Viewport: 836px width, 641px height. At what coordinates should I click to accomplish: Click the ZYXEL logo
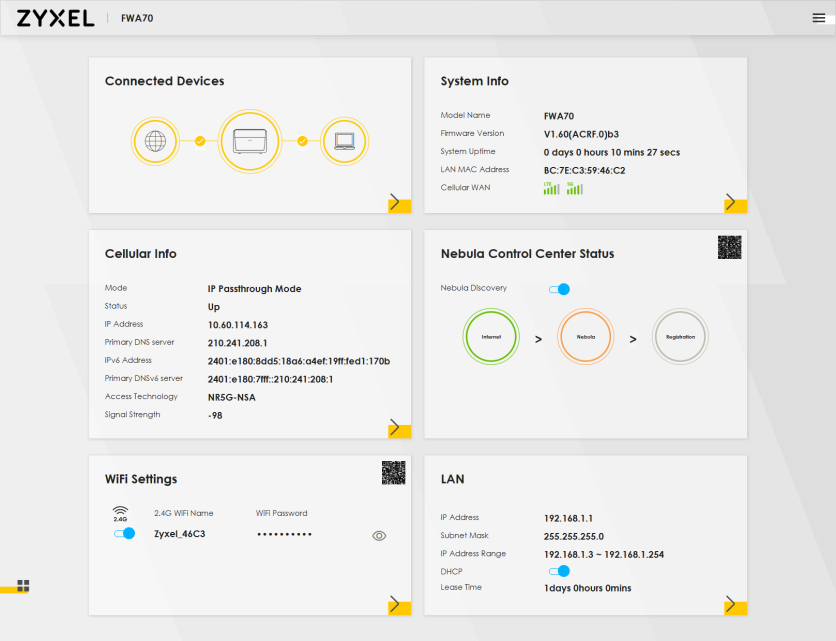click(x=56, y=18)
